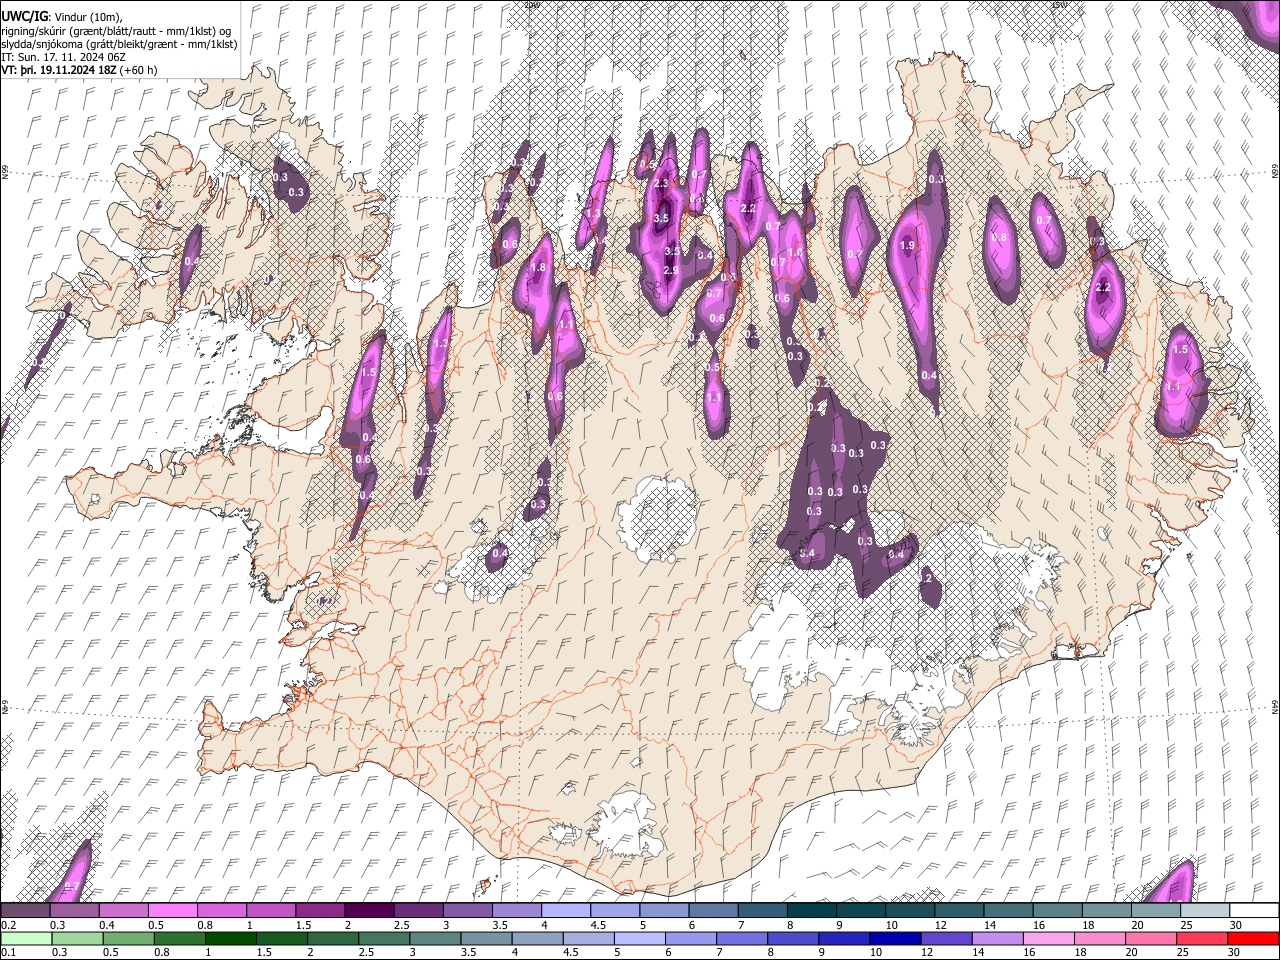Image resolution: width=1280 pixels, height=960 pixels.
Task: Click the upper snow scale swatch between 25 and 30
Action: (x=1204, y=911)
